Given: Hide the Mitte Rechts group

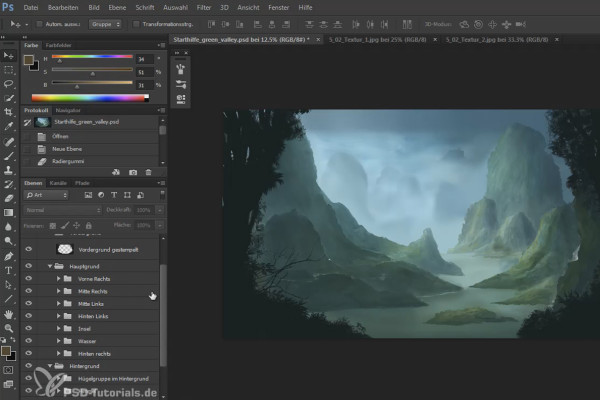Looking at the screenshot, I should point(29,291).
